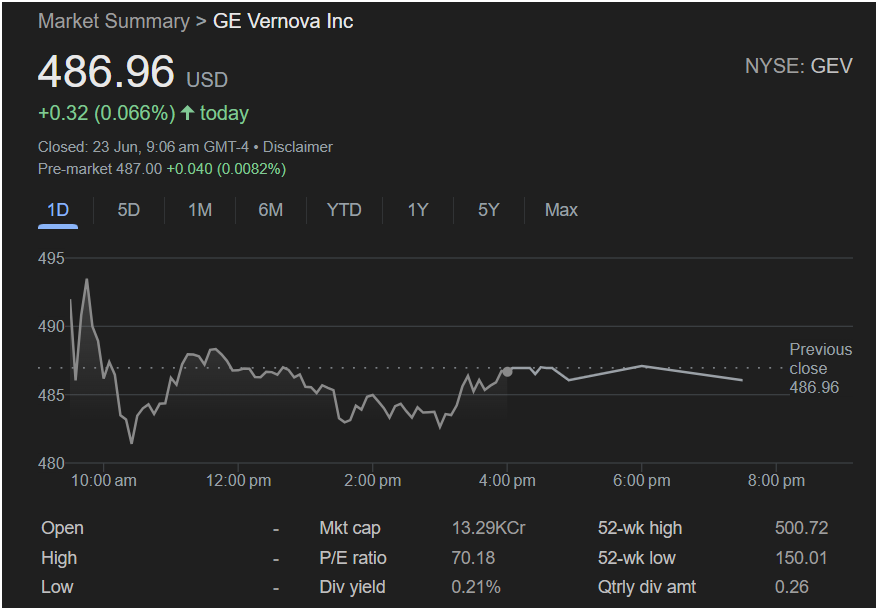The width and height of the screenshot is (878, 610).
Task: Switch to the 5D chart tab
Action: (x=128, y=210)
